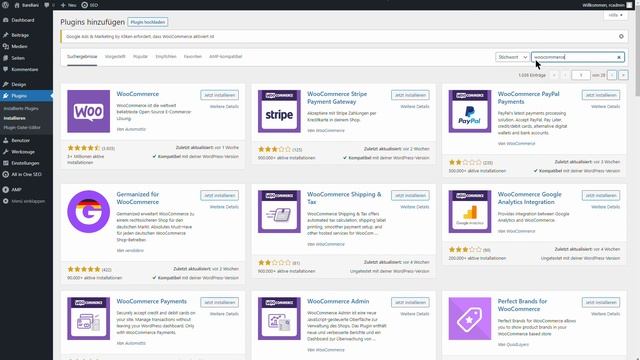Go to the next results page

tap(611, 75)
